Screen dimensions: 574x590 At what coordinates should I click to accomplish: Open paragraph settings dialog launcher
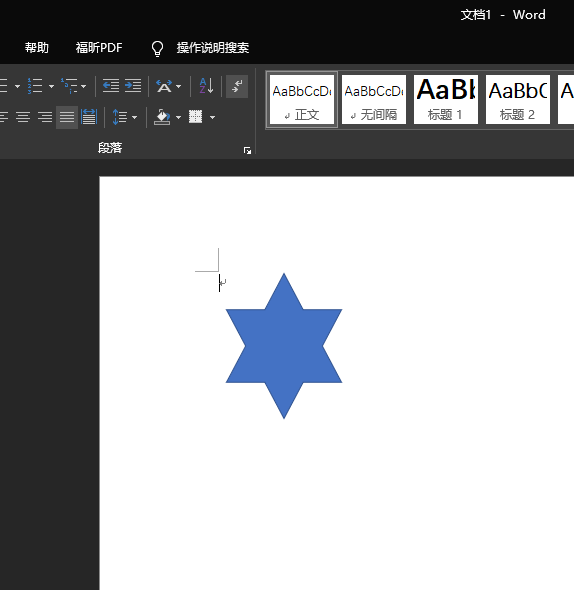(x=247, y=151)
